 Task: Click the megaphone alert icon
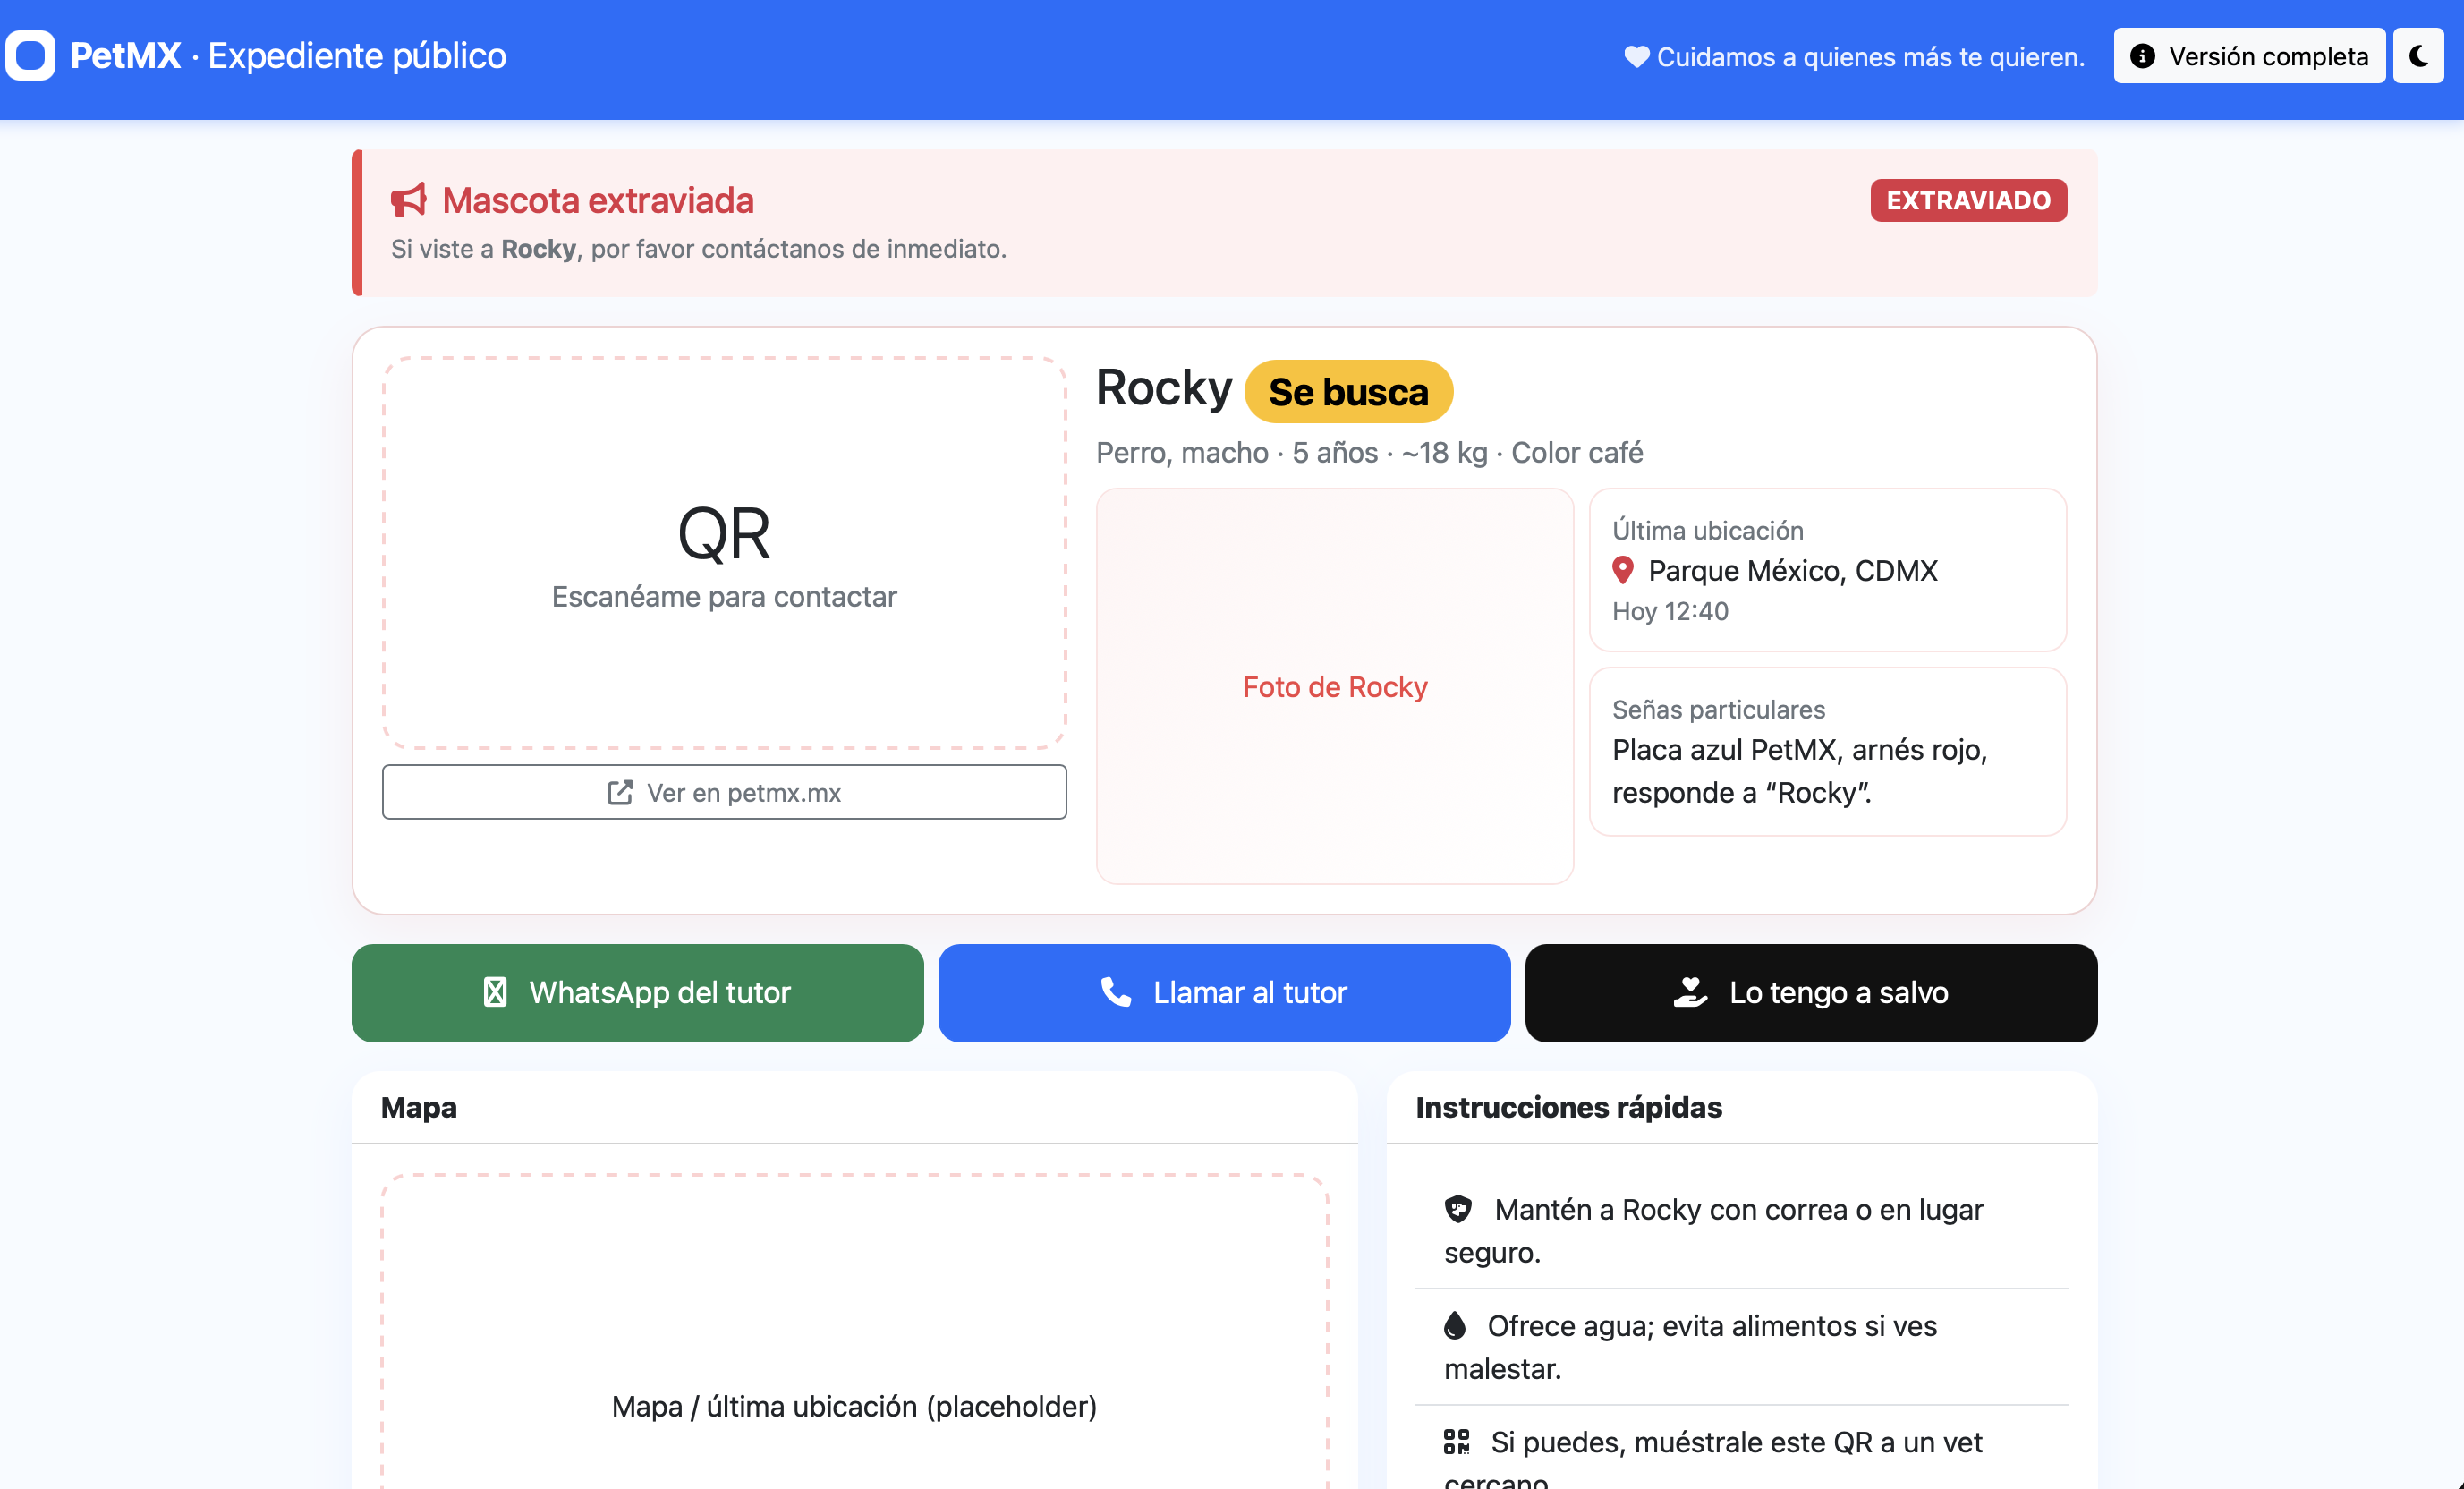(x=408, y=200)
